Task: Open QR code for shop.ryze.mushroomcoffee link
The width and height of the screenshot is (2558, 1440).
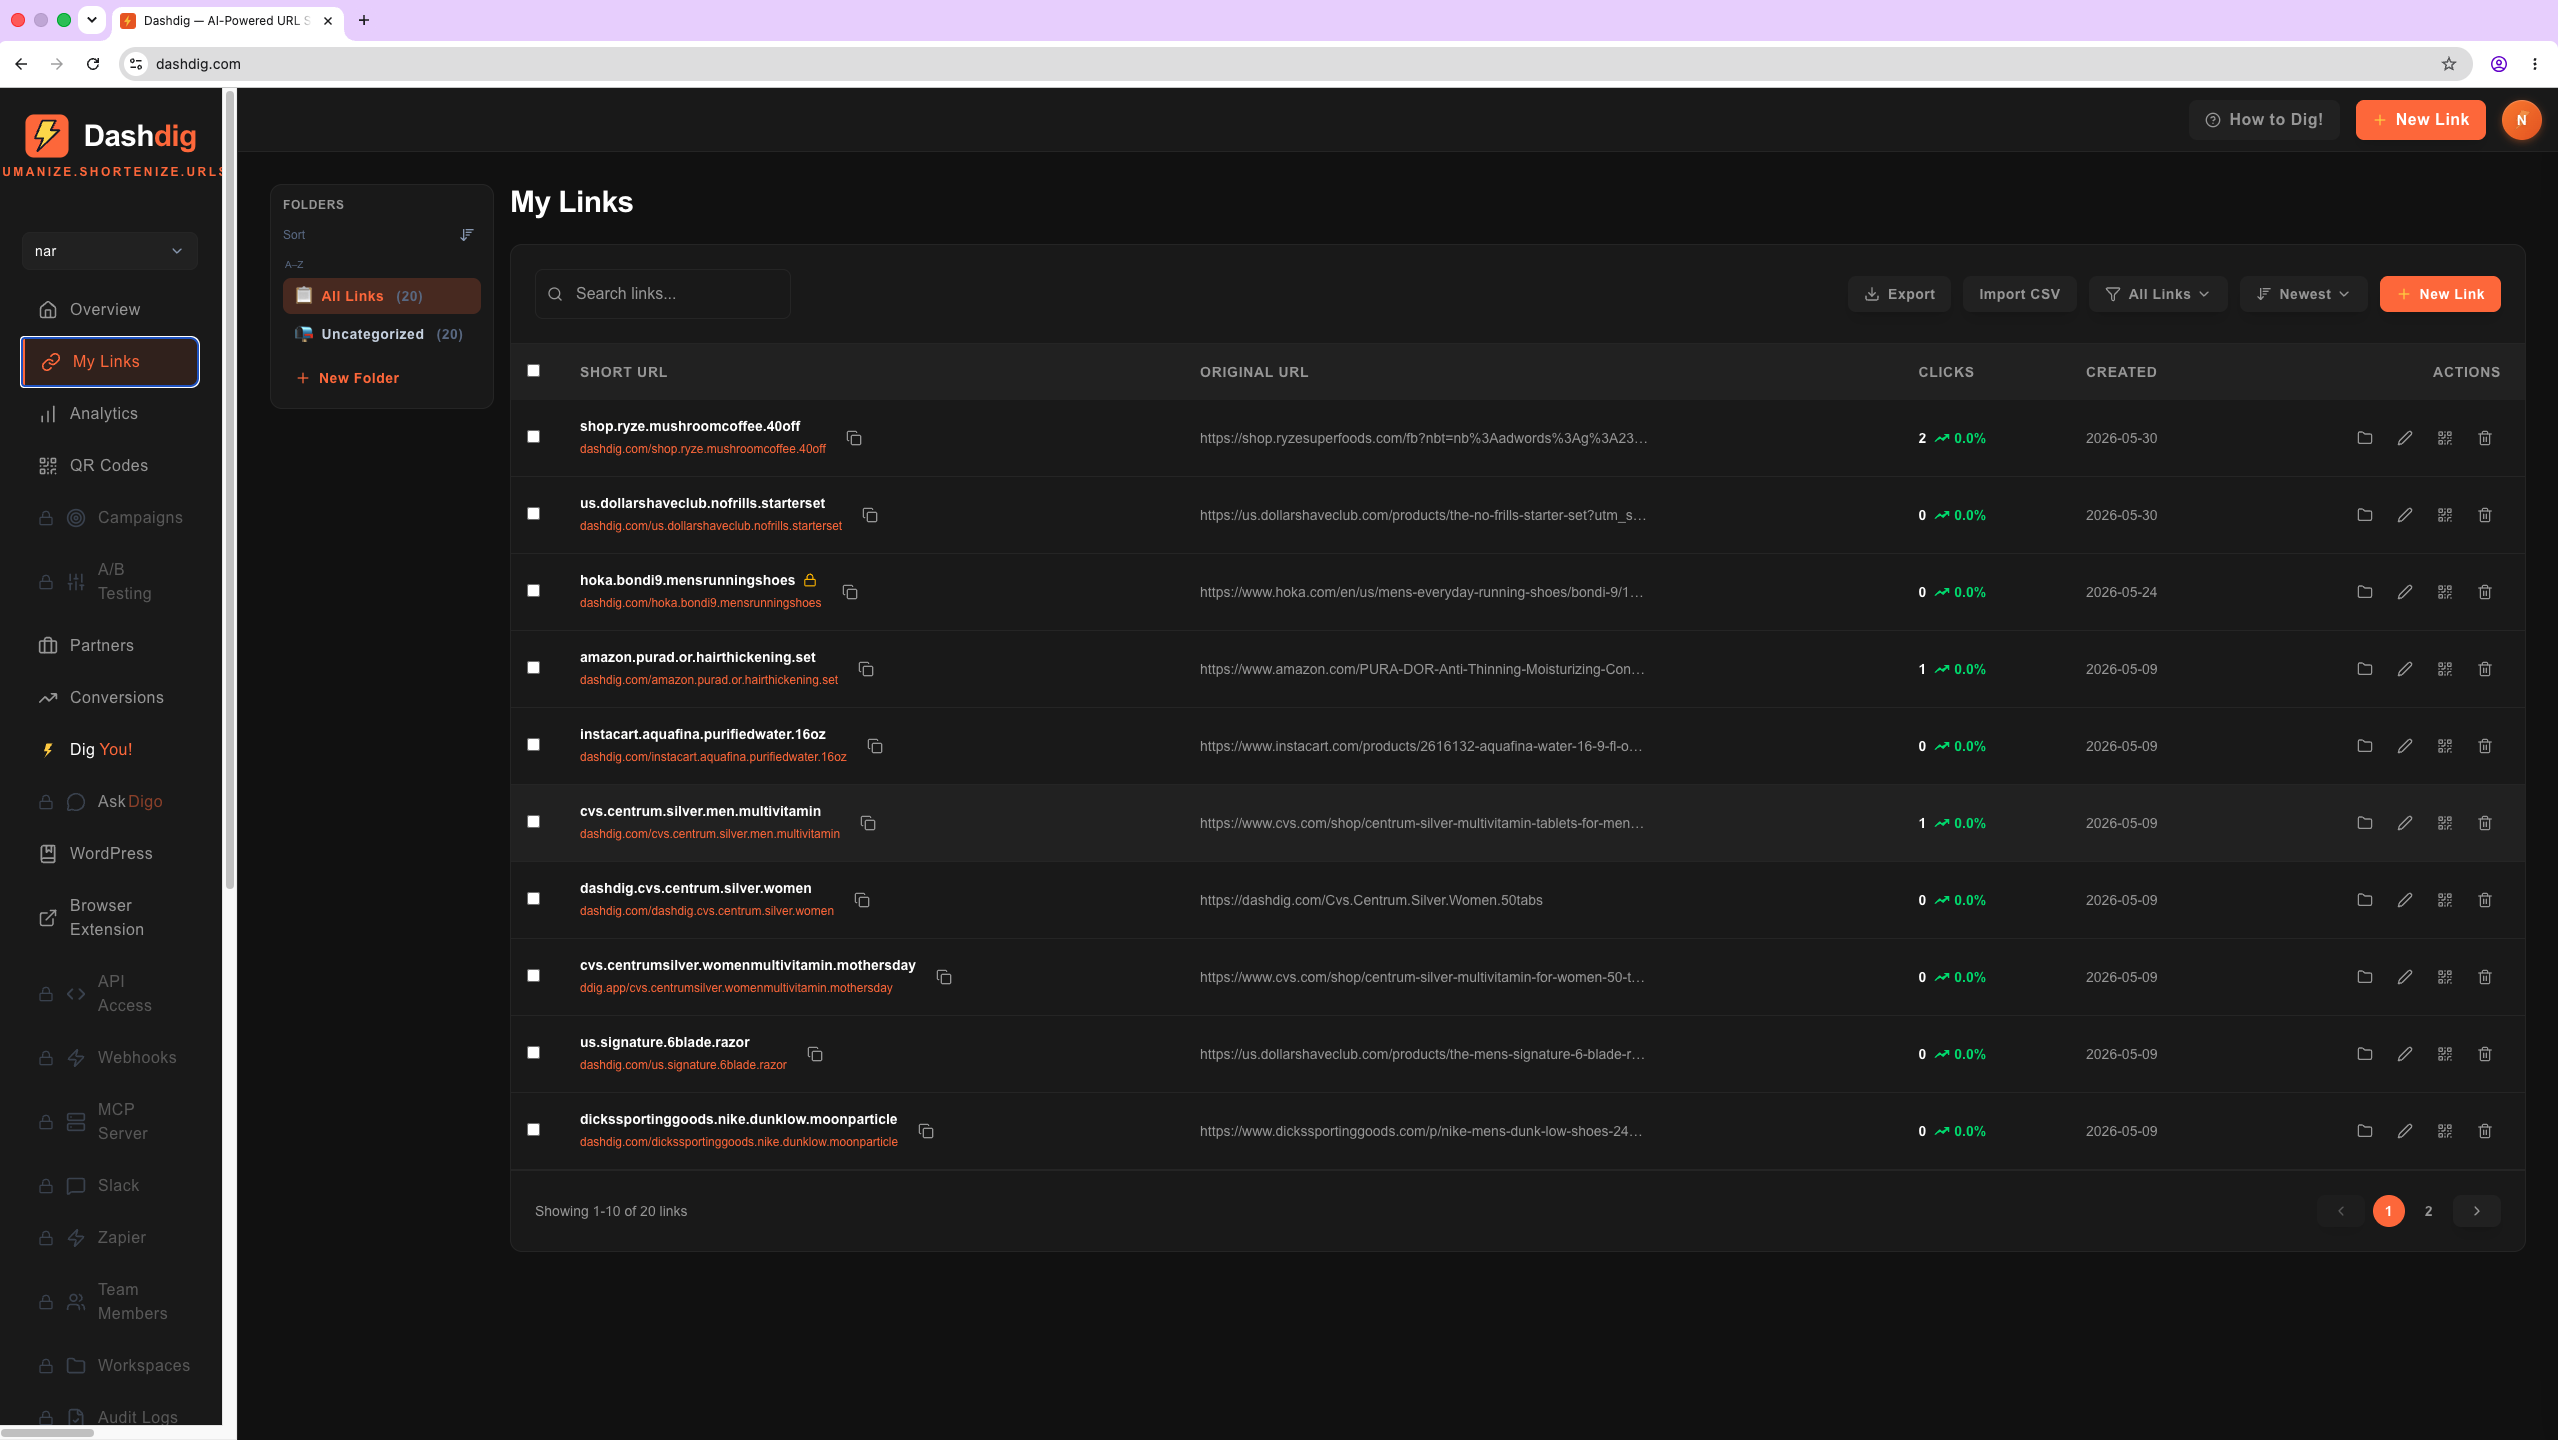Action: pos(2445,438)
